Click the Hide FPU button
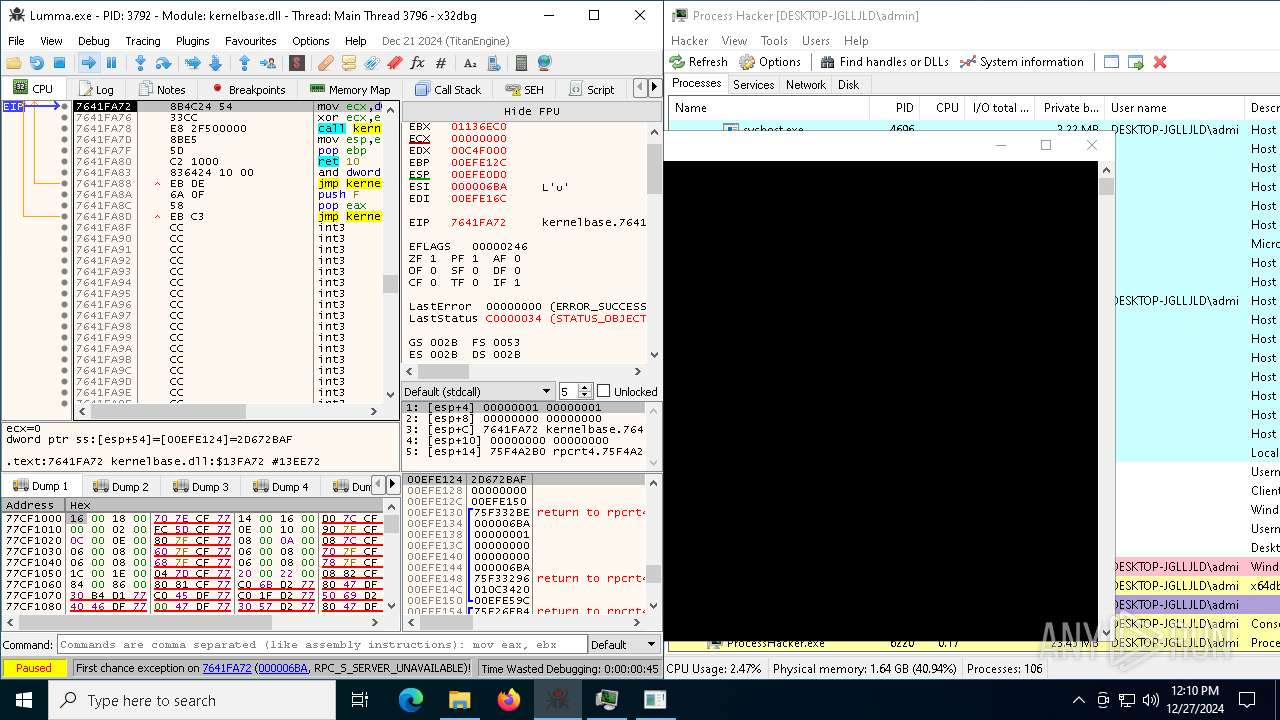Image resolution: width=1280 pixels, height=720 pixels. coord(532,111)
